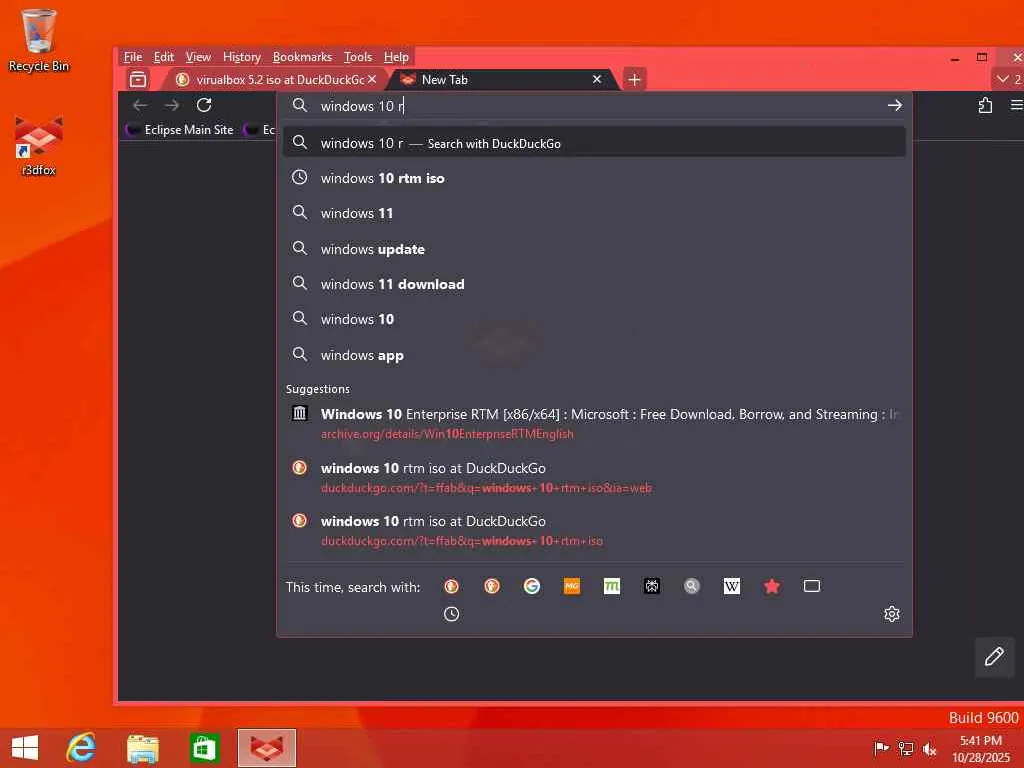Click the Go arrow in address bar
This screenshot has width=1024, height=768.
895,105
